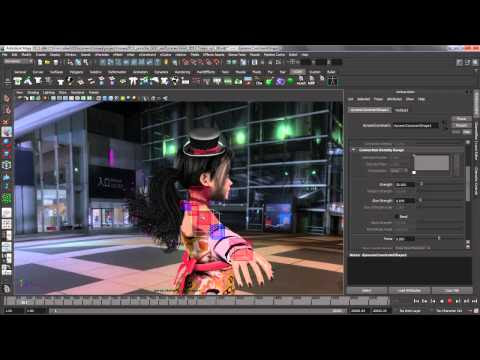Click the animation preferences icon at bottom right

tap(476, 311)
